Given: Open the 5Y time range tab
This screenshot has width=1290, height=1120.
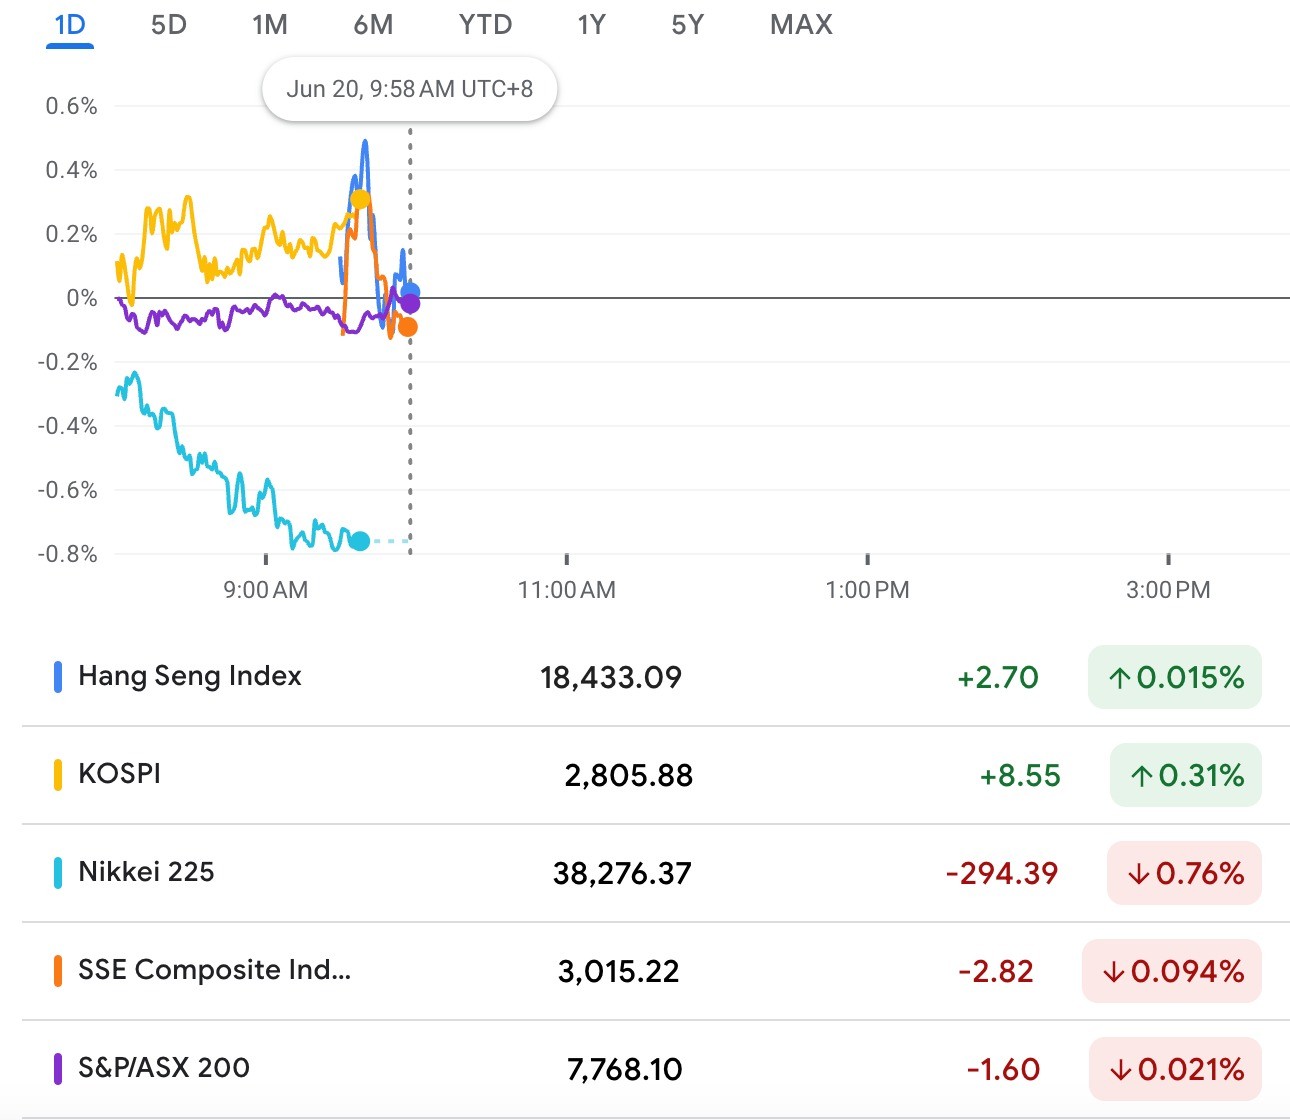Looking at the screenshot, I should pos(687,24).
